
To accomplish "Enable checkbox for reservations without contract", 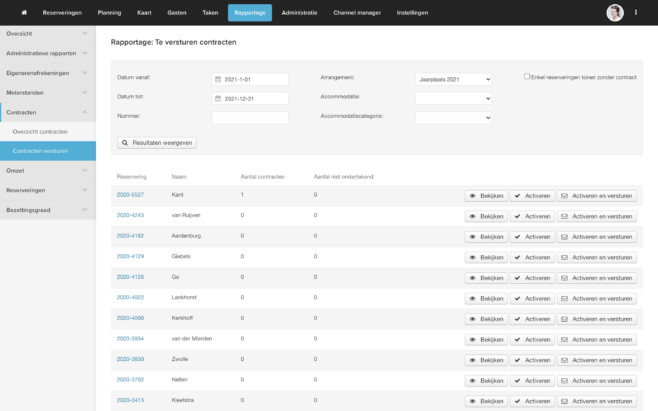I will (x=527, y=76).
